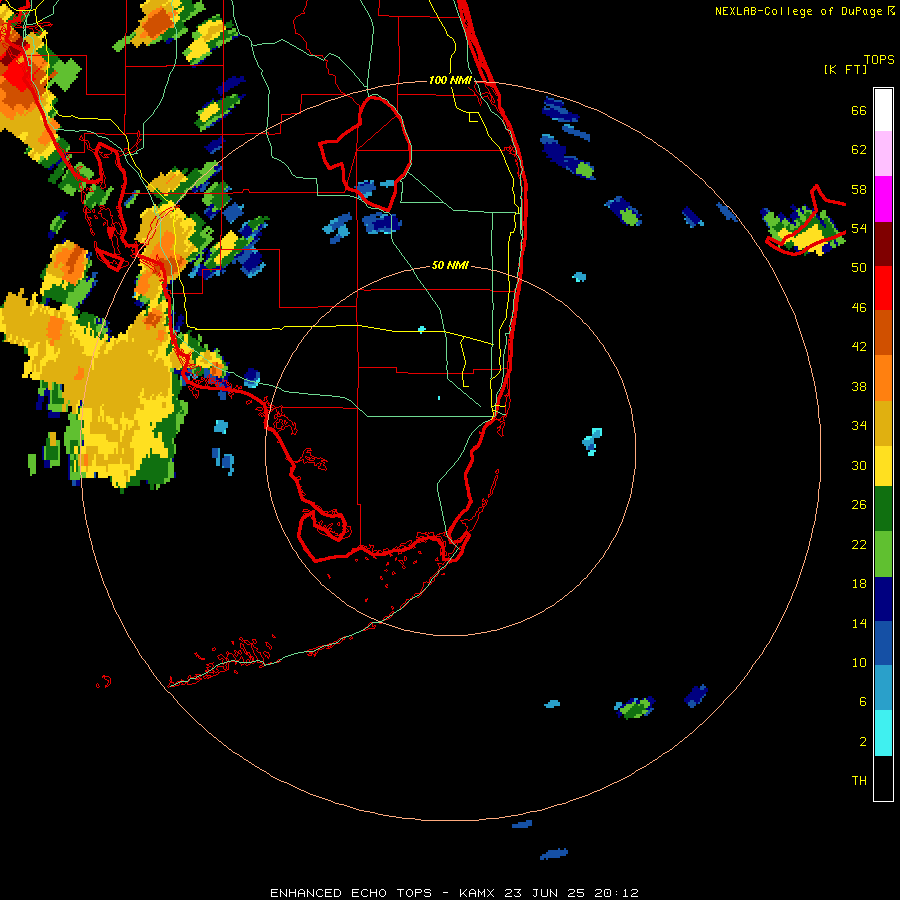
Task: Pick the sky blue legend swatch
Action: [883, 688]
